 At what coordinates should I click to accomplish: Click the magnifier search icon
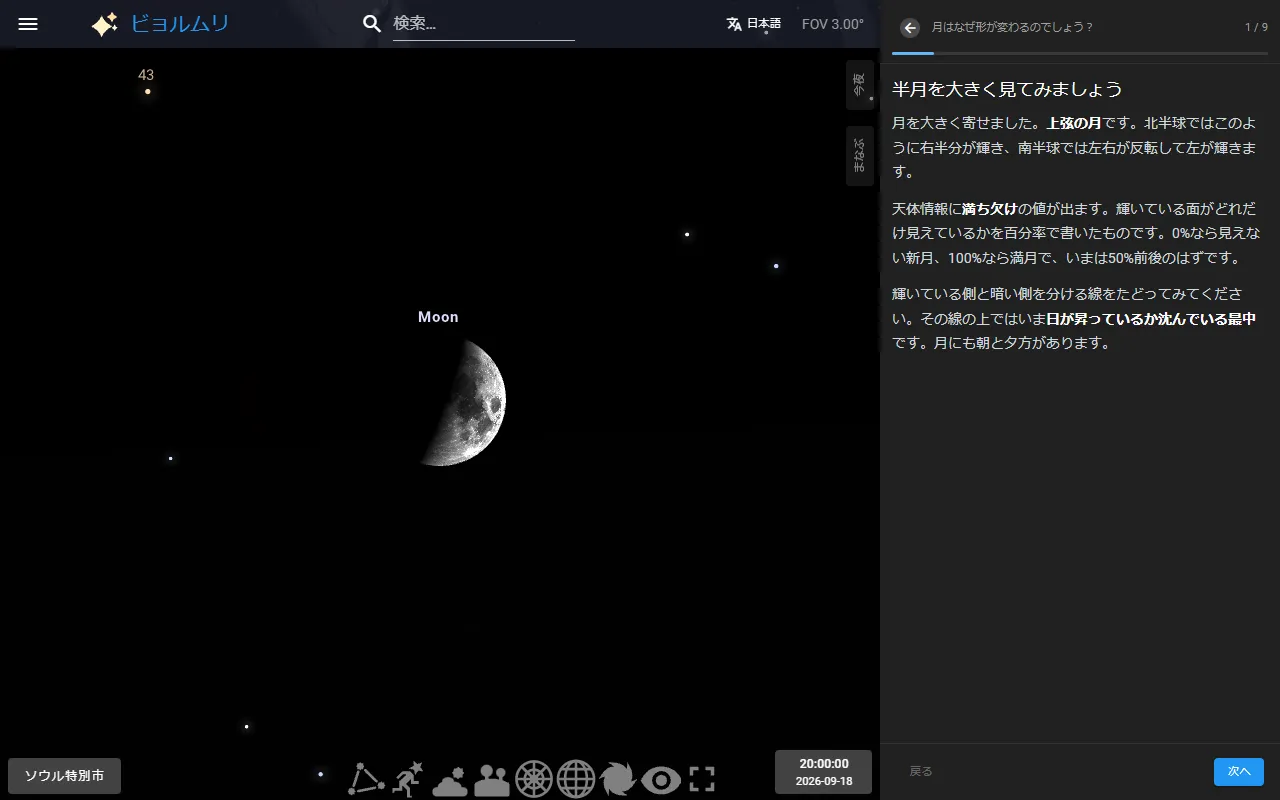372,24
